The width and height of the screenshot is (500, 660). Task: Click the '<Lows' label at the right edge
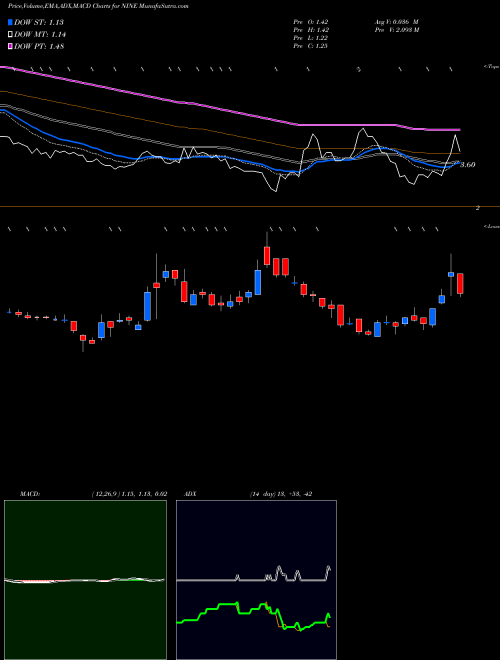click(491, 227)
